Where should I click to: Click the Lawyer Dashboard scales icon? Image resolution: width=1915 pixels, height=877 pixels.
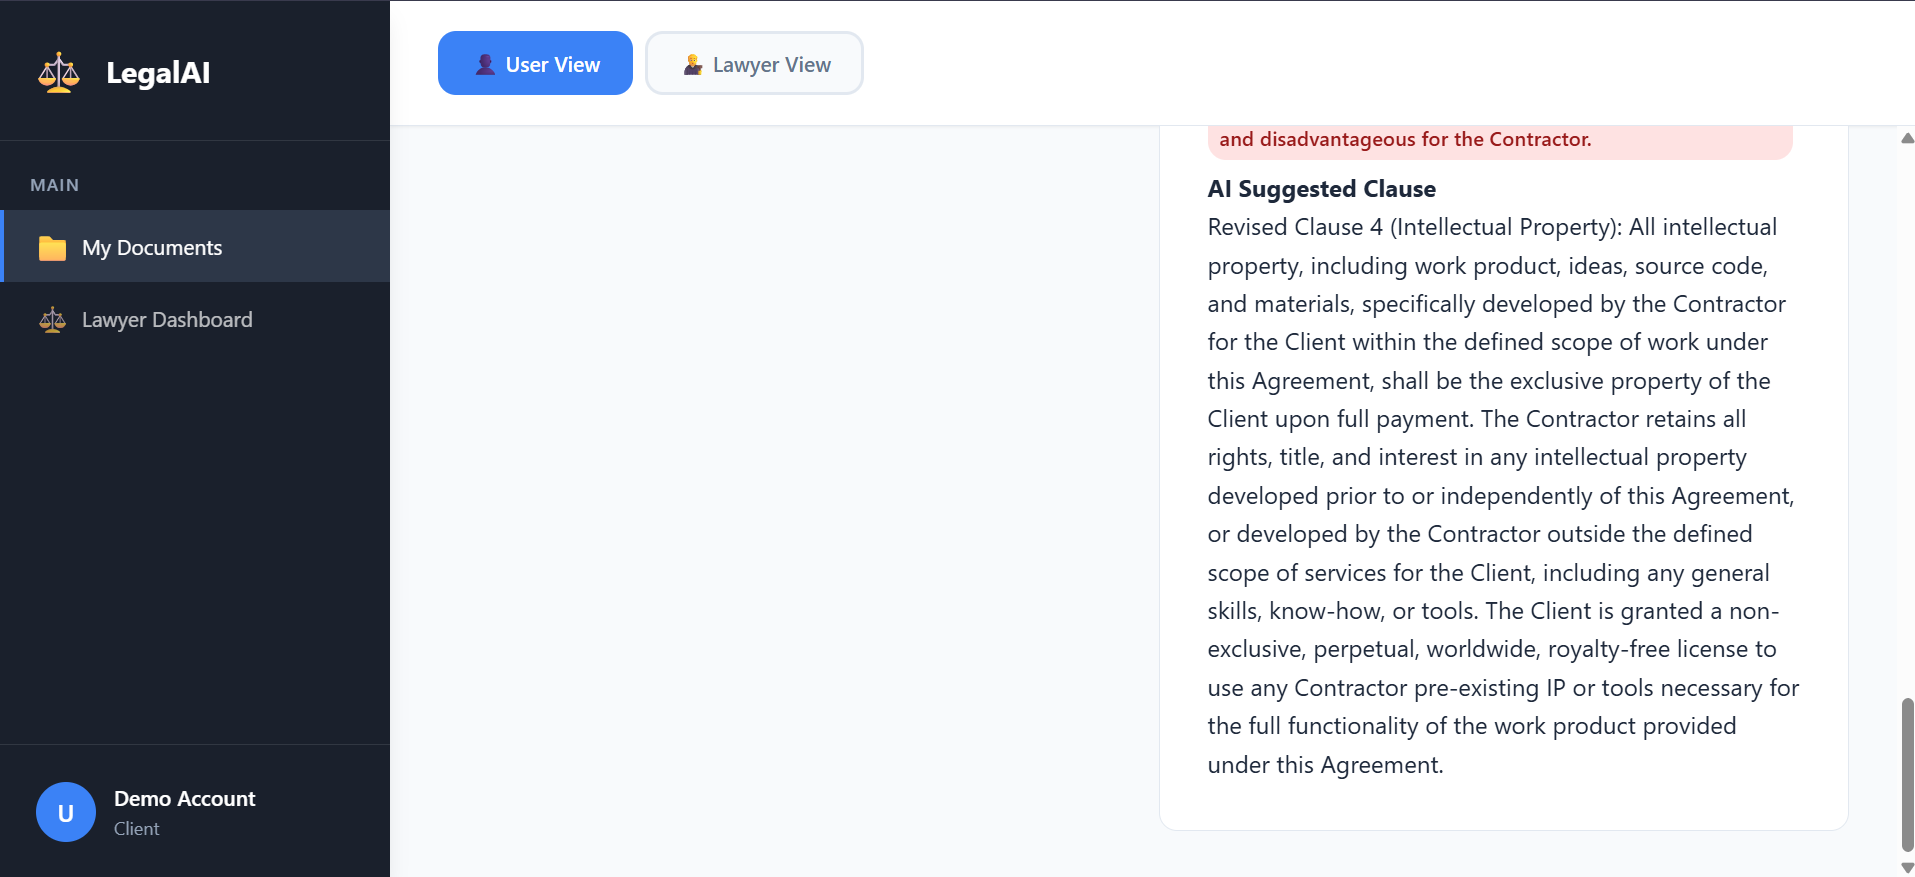(52, 320)
